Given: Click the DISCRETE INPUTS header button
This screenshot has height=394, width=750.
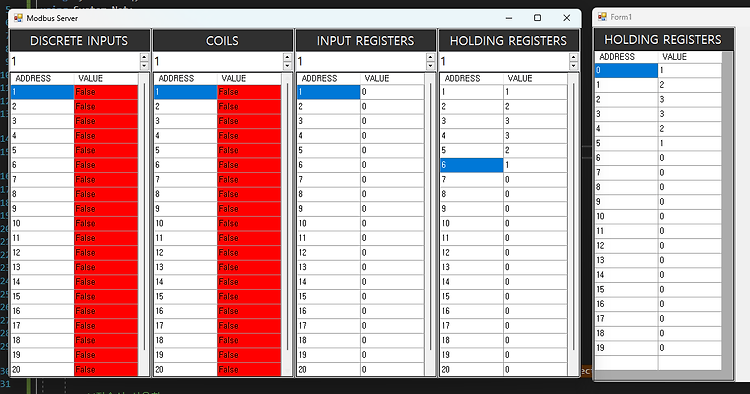Looking at the screenshot, I should pyautogui.click(x=79, y=41).
